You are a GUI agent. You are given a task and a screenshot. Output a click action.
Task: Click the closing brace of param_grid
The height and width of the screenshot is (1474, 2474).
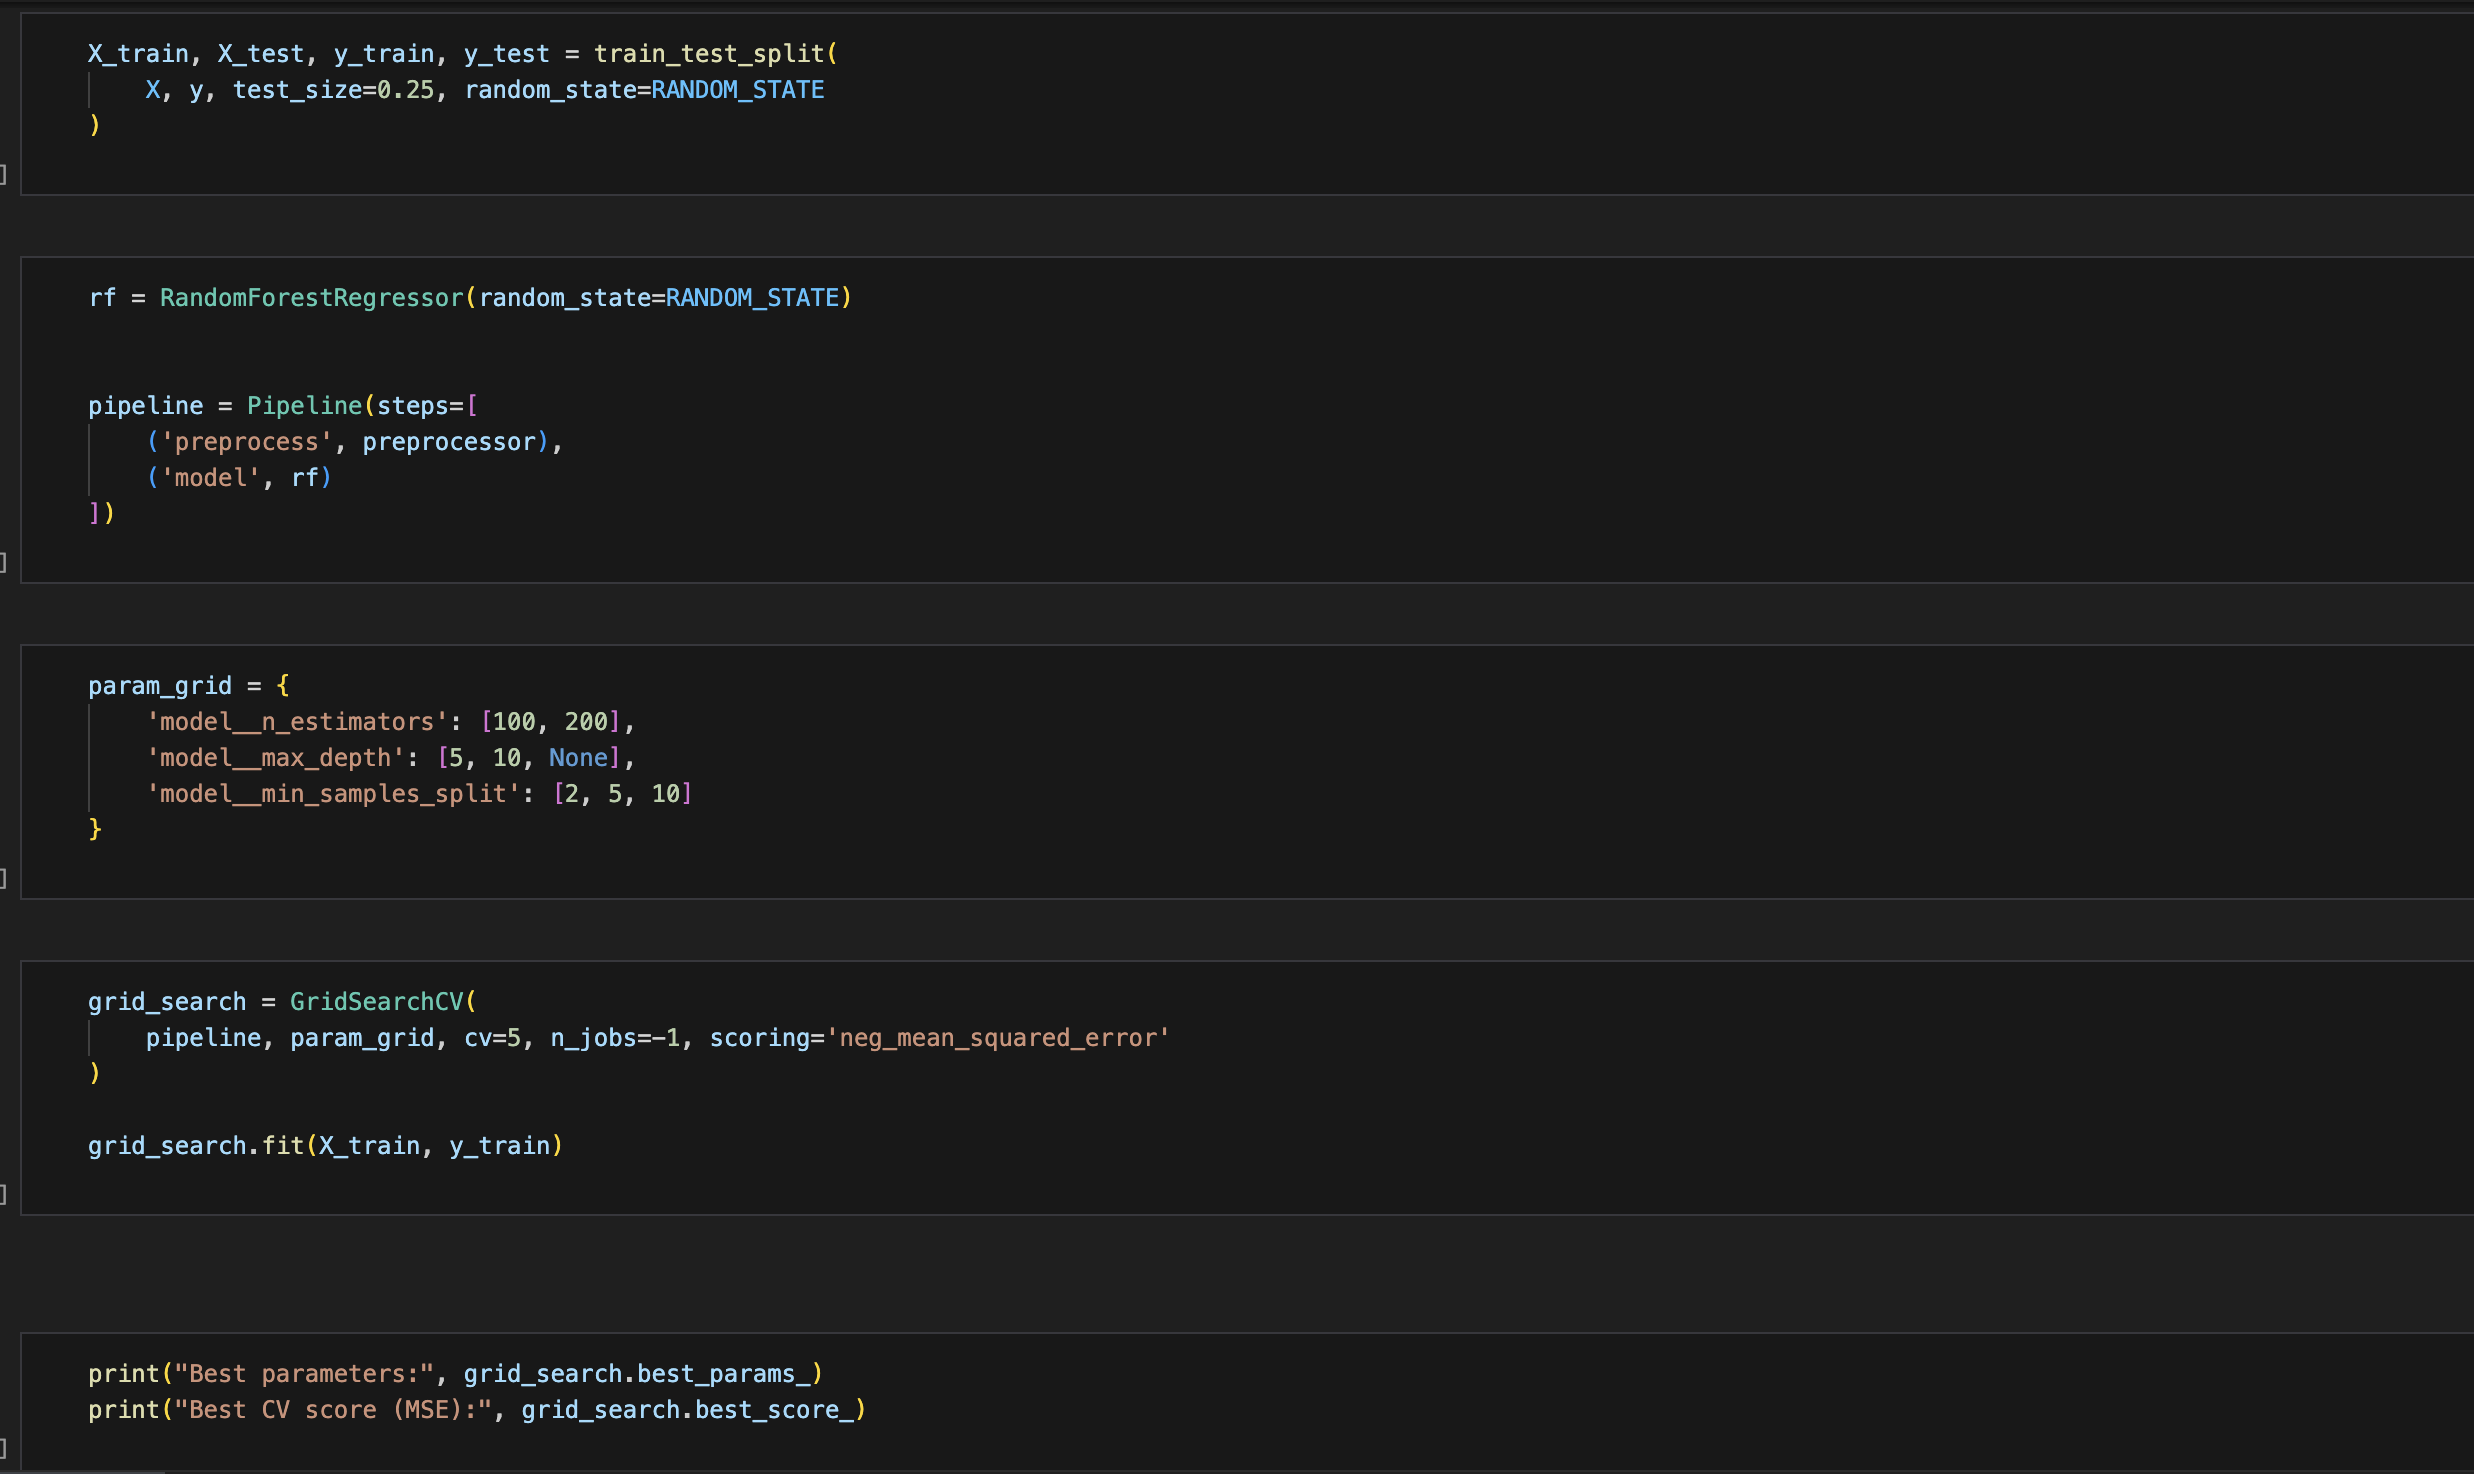95,829
